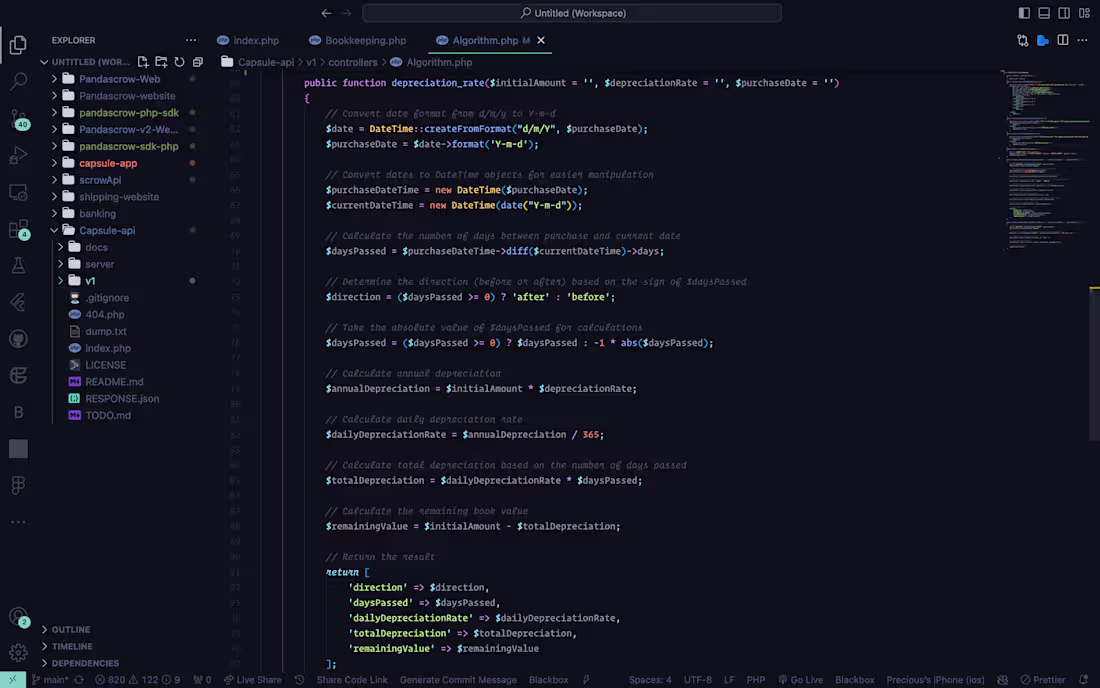This screenshot has width=1100, height=688.
Task: Open README.md file
Action: pyautogui.click(x=114, y=382)
